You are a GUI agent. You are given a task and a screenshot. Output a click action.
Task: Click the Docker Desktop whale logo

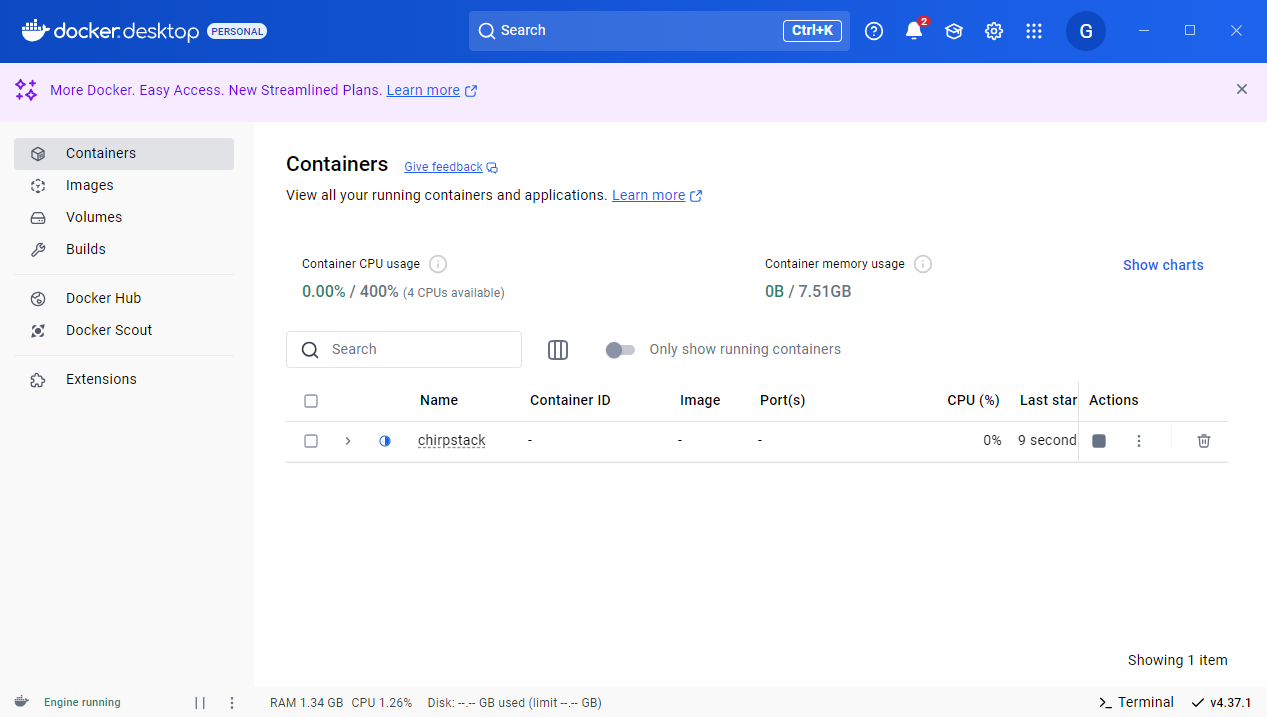[x=35, y=31]
